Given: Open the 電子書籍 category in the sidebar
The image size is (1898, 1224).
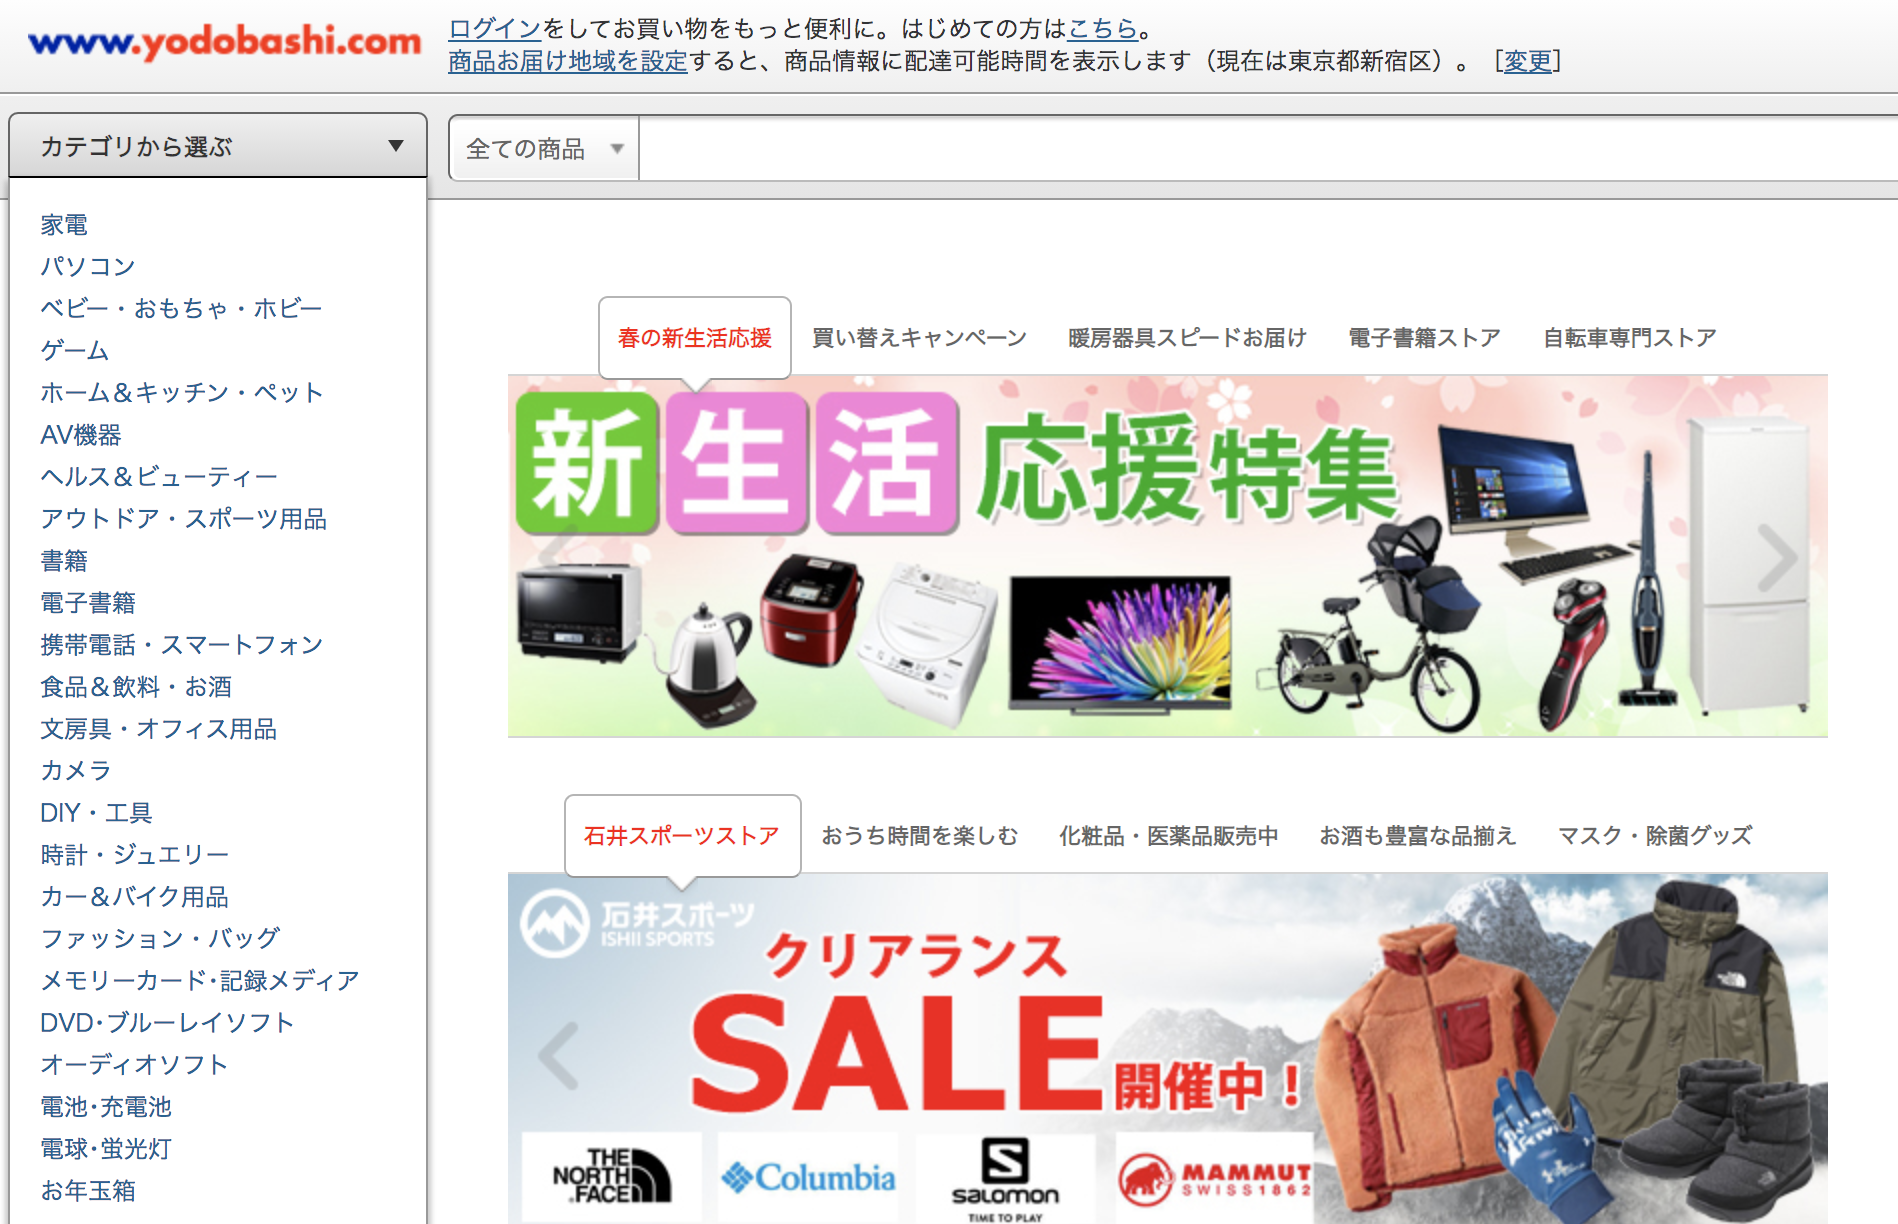Looking at the screenshot, I should pos(88,603).
